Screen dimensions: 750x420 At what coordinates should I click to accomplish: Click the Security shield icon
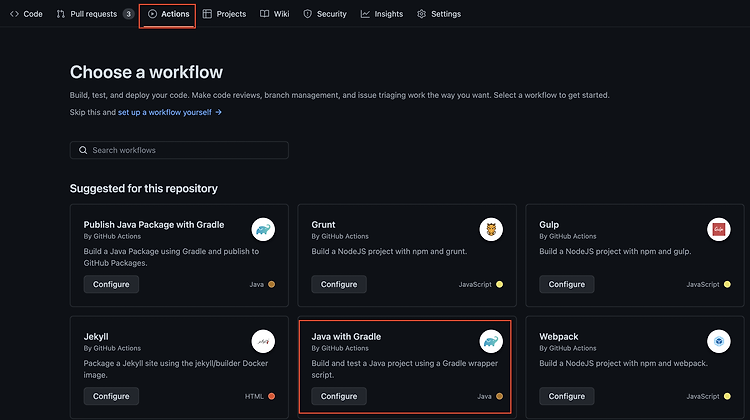click(308, 14)
